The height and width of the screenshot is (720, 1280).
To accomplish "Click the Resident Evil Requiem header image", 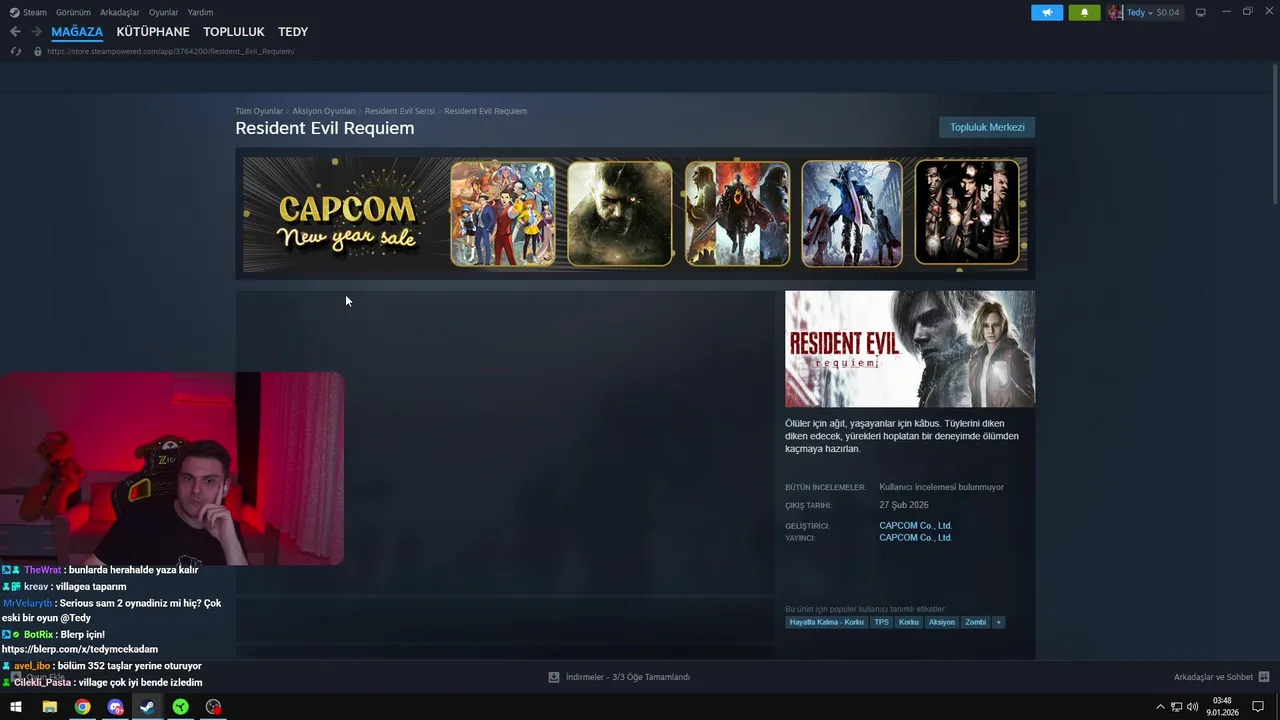I will click(x=910, y=349).
